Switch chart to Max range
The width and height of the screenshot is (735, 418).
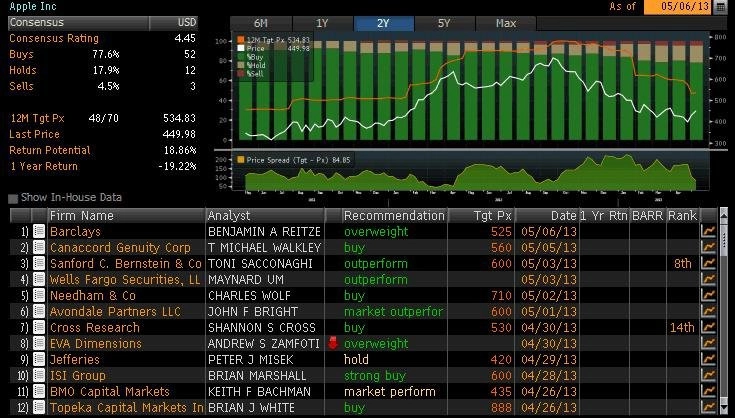(x=506, y=23)
